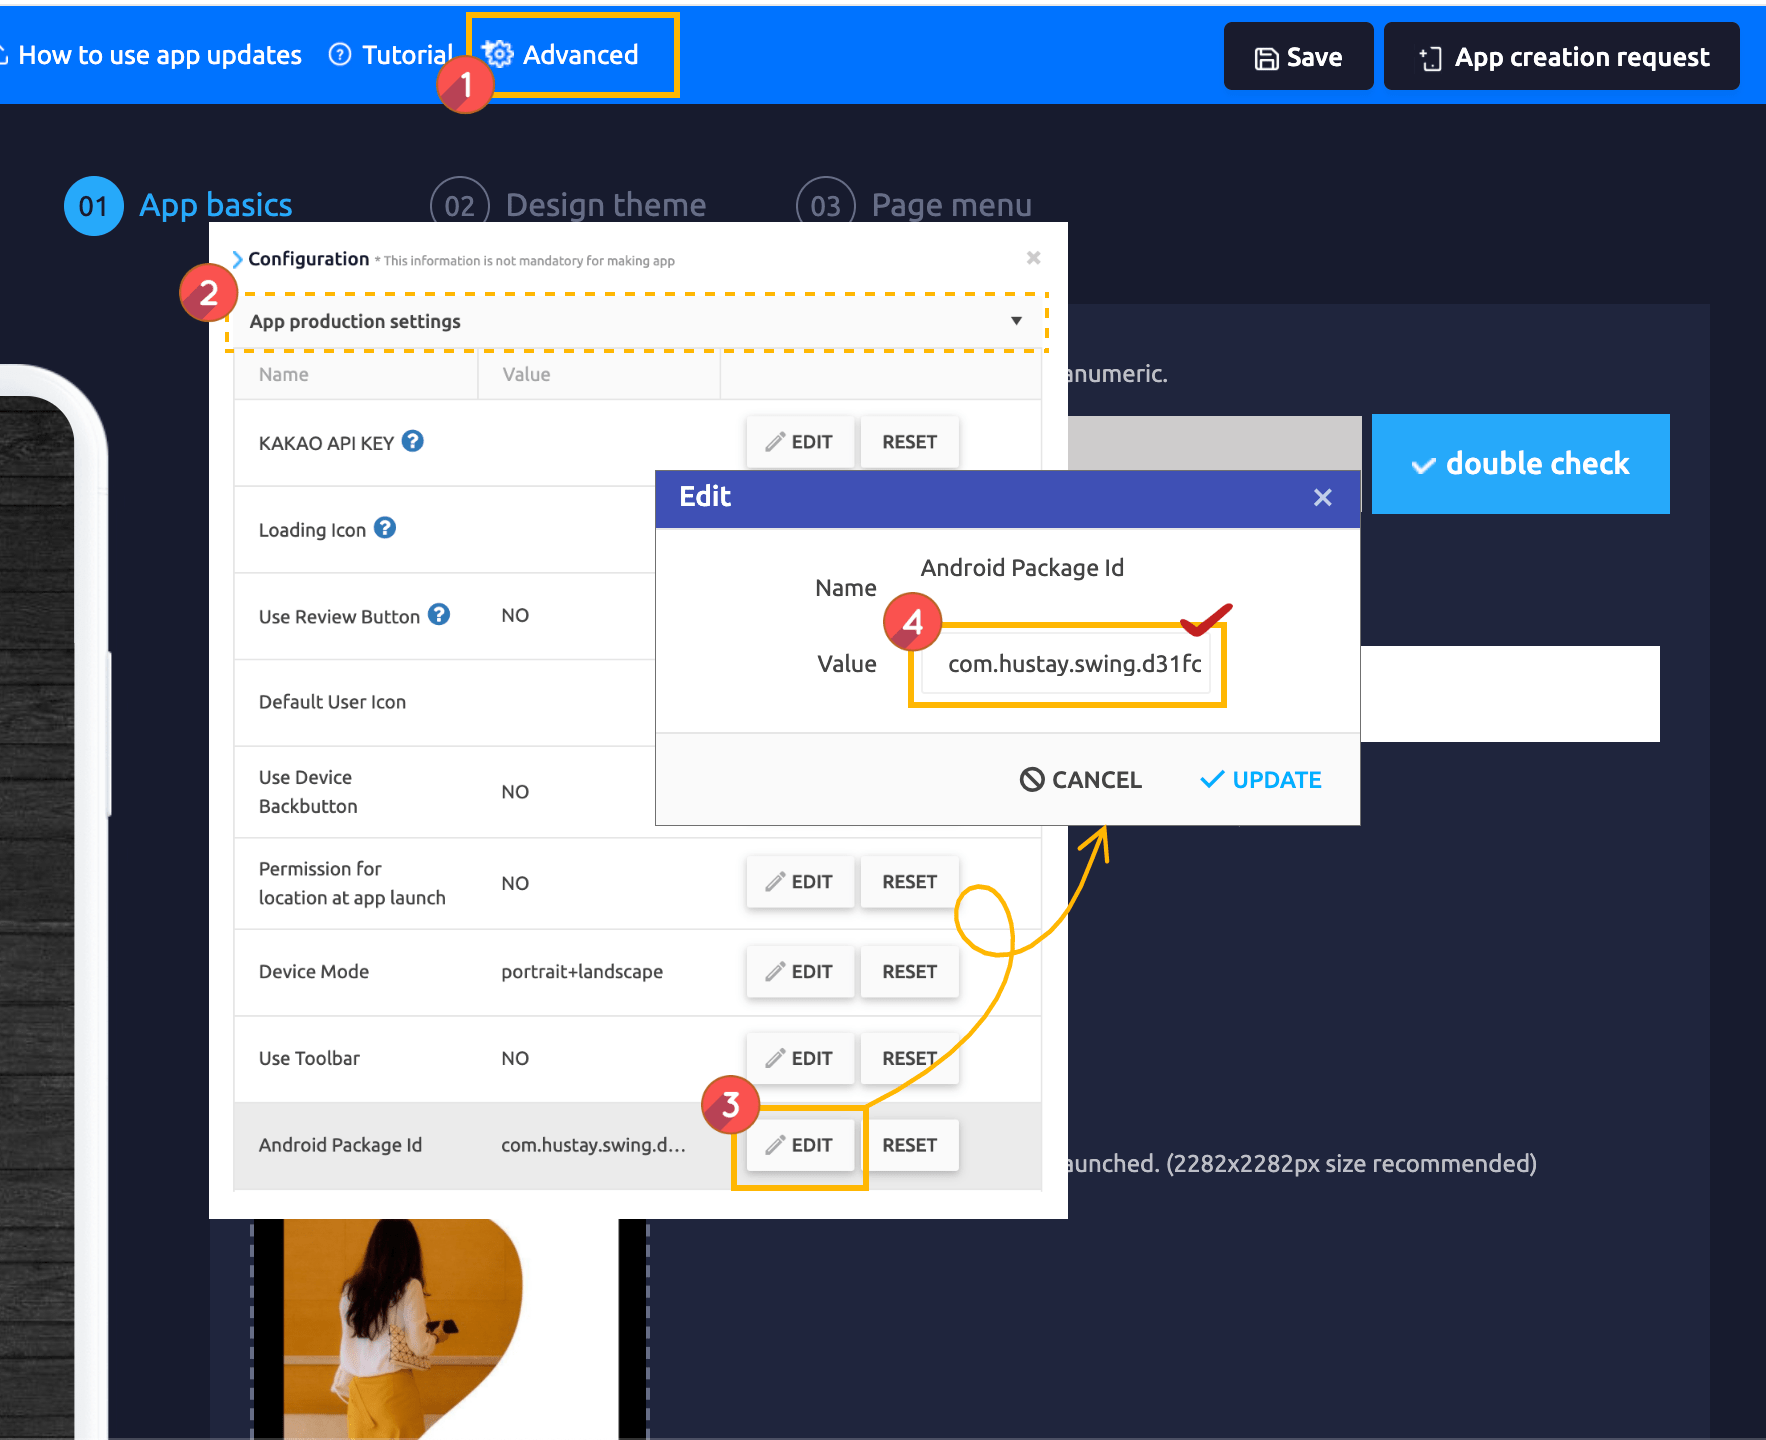This screenshot has width=1766, height=1440.
Task: Click App creation request button
Action: pyautogui.click(x=1561, y=57)
